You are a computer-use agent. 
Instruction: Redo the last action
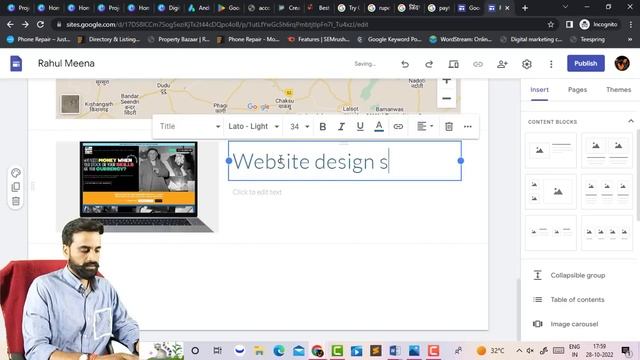pos(429,64)
